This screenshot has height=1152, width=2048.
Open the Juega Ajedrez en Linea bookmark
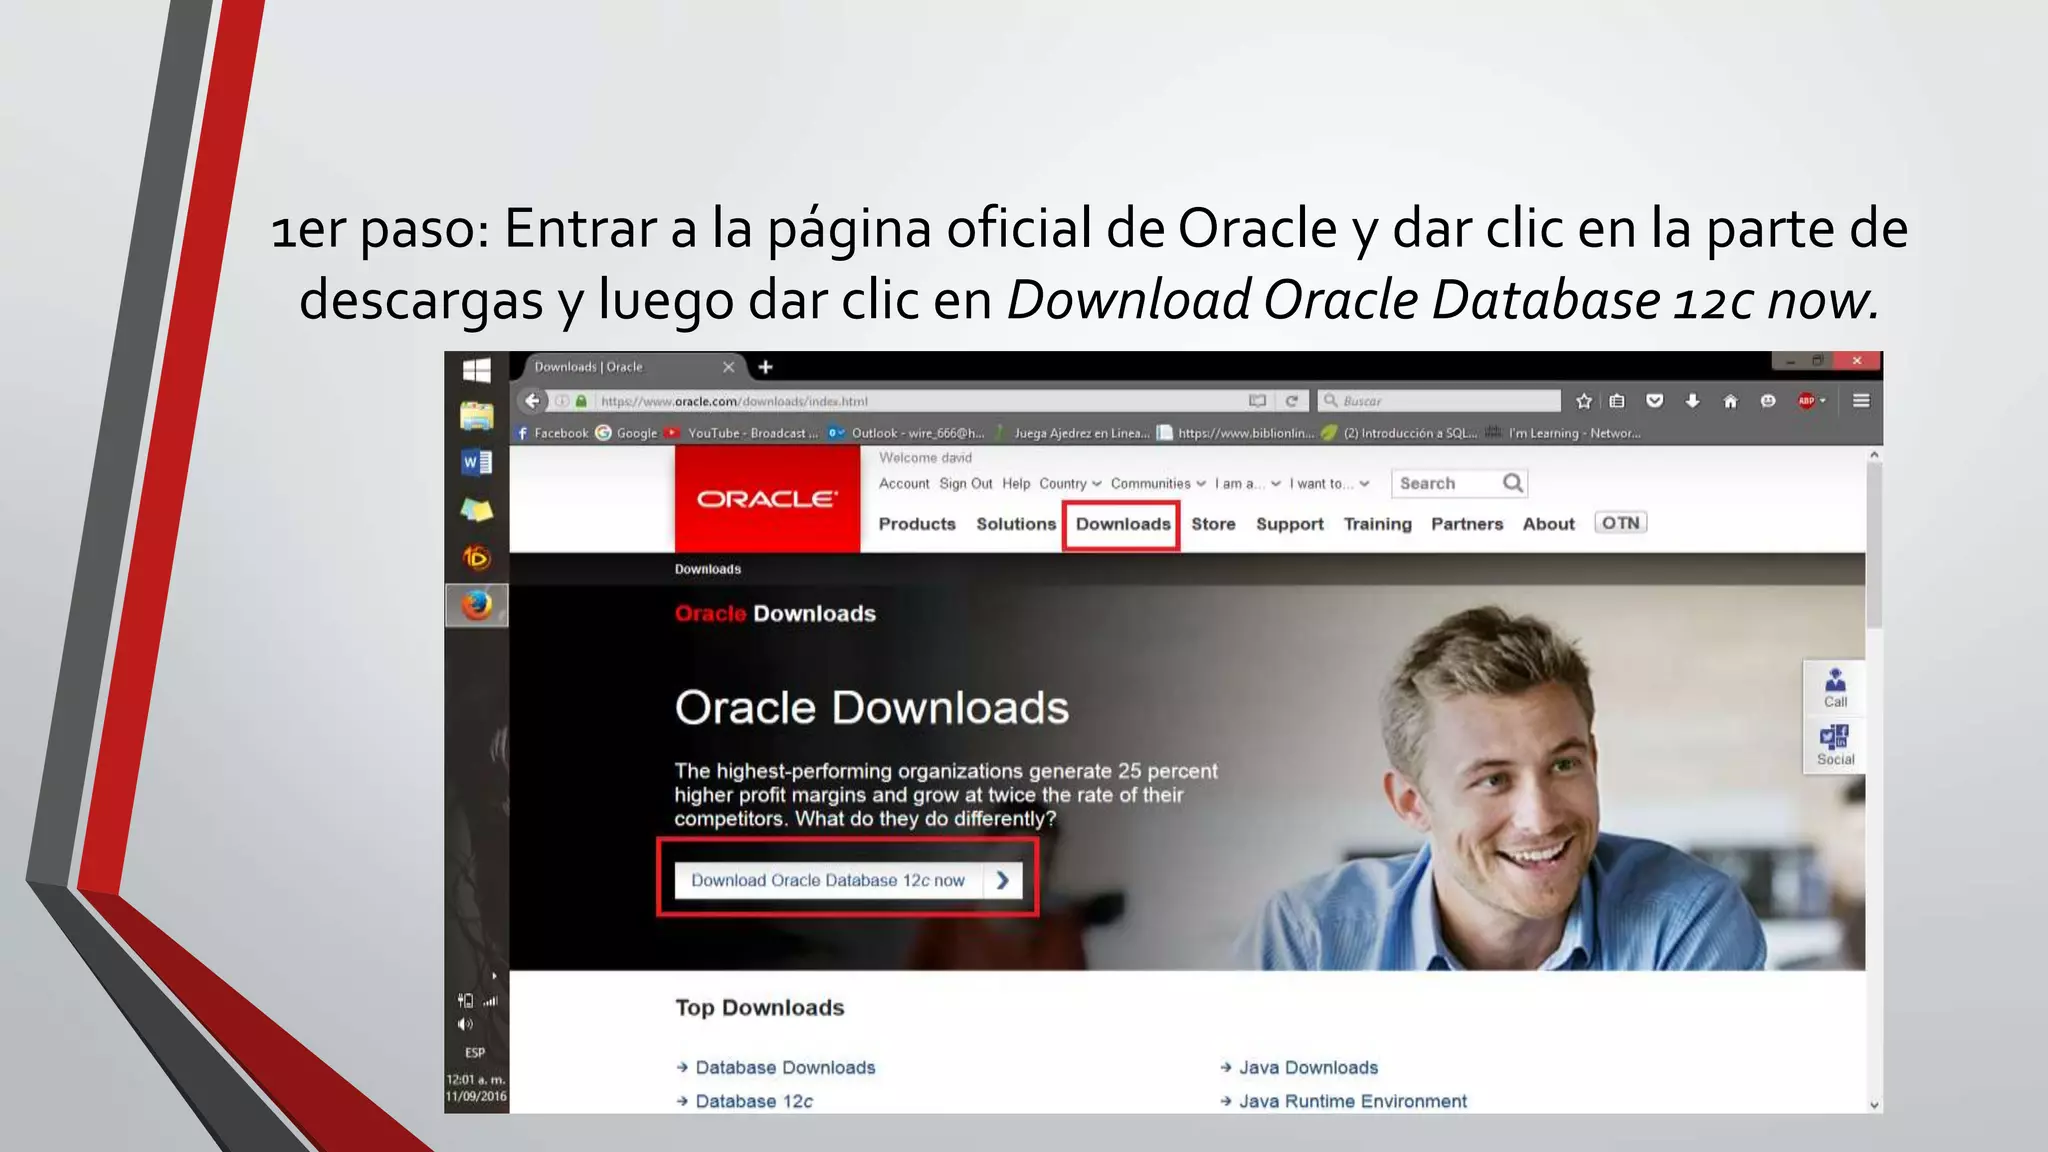[1072, 433]
